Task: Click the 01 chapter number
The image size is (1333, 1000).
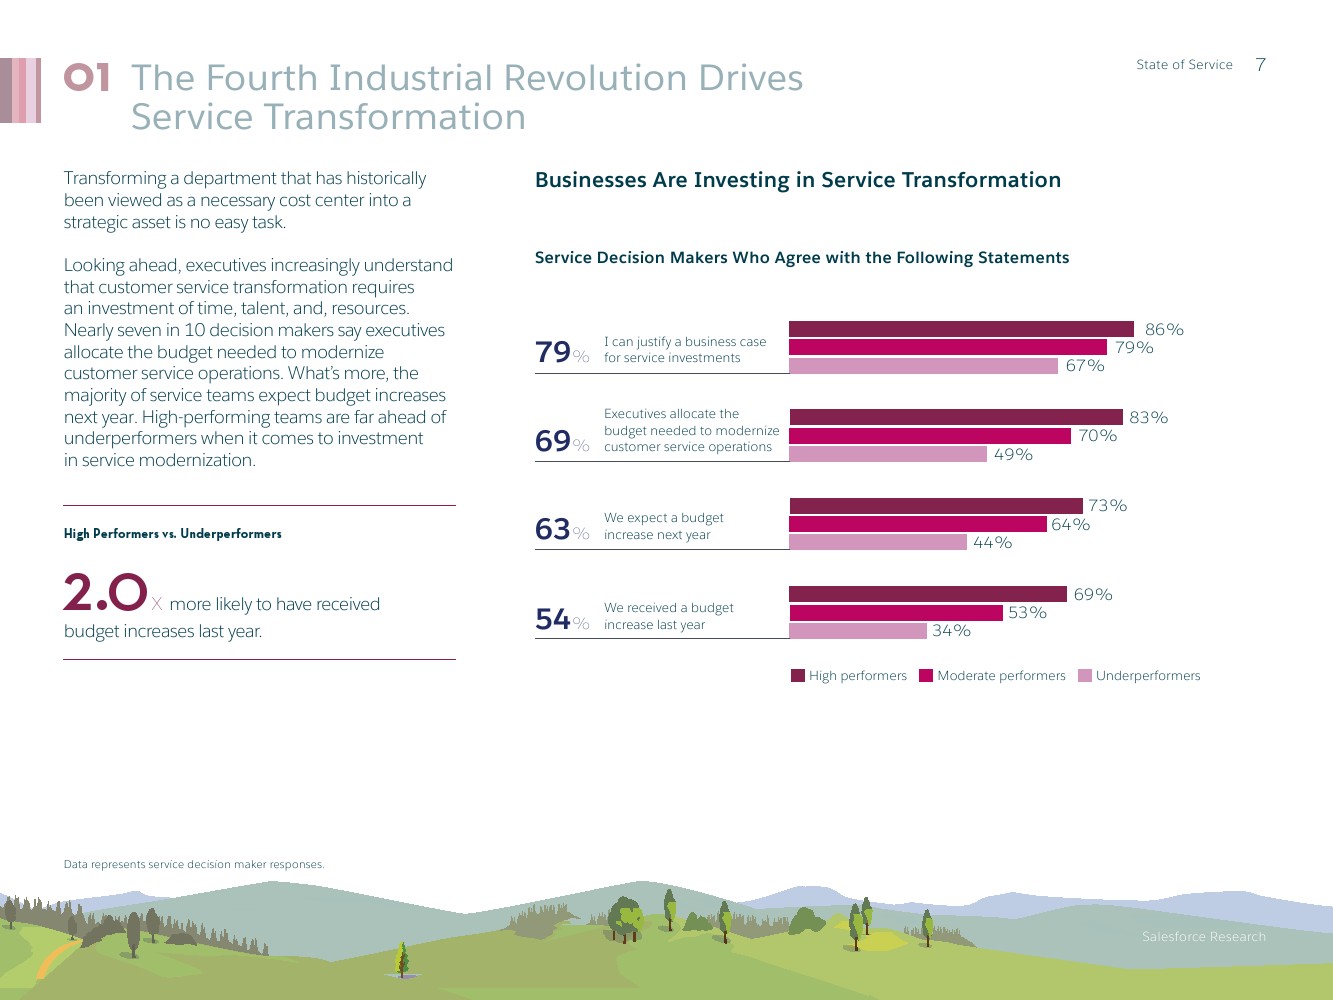Action: click(87, 78)
